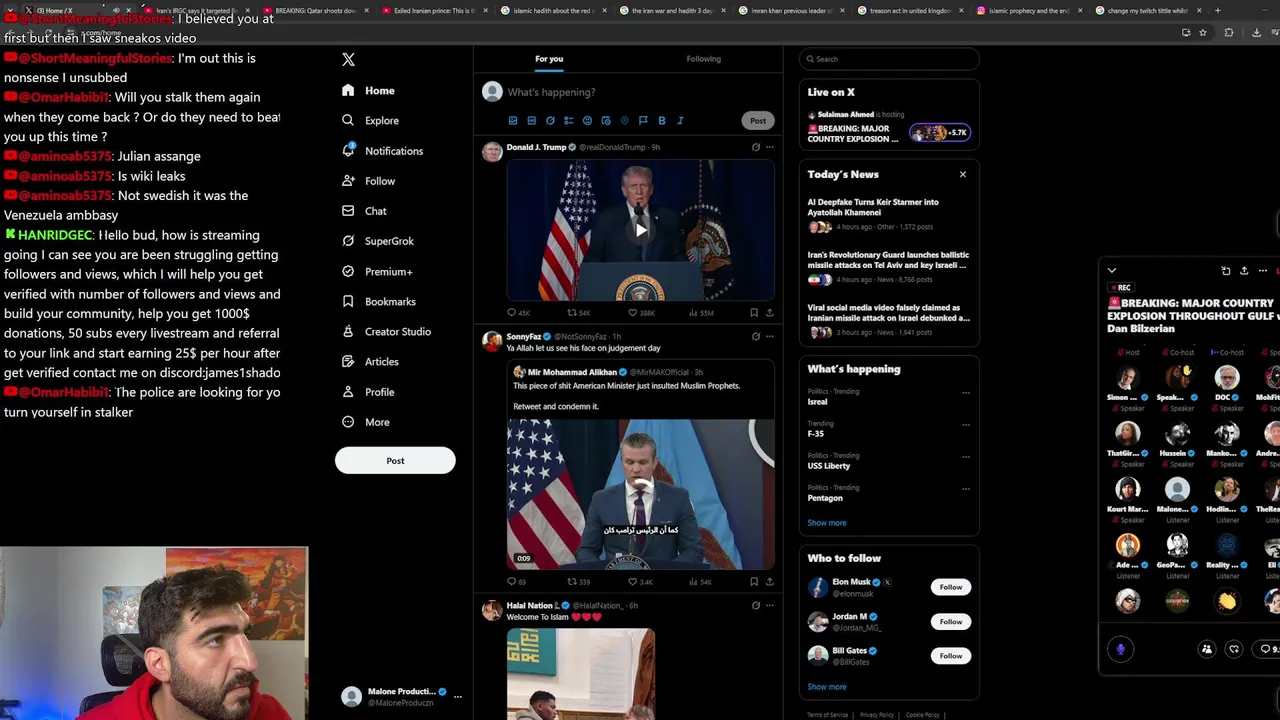Viewport: 1280px width, 720px height.
Task: Open more options for Israel trend
Action: coord(966,393)
